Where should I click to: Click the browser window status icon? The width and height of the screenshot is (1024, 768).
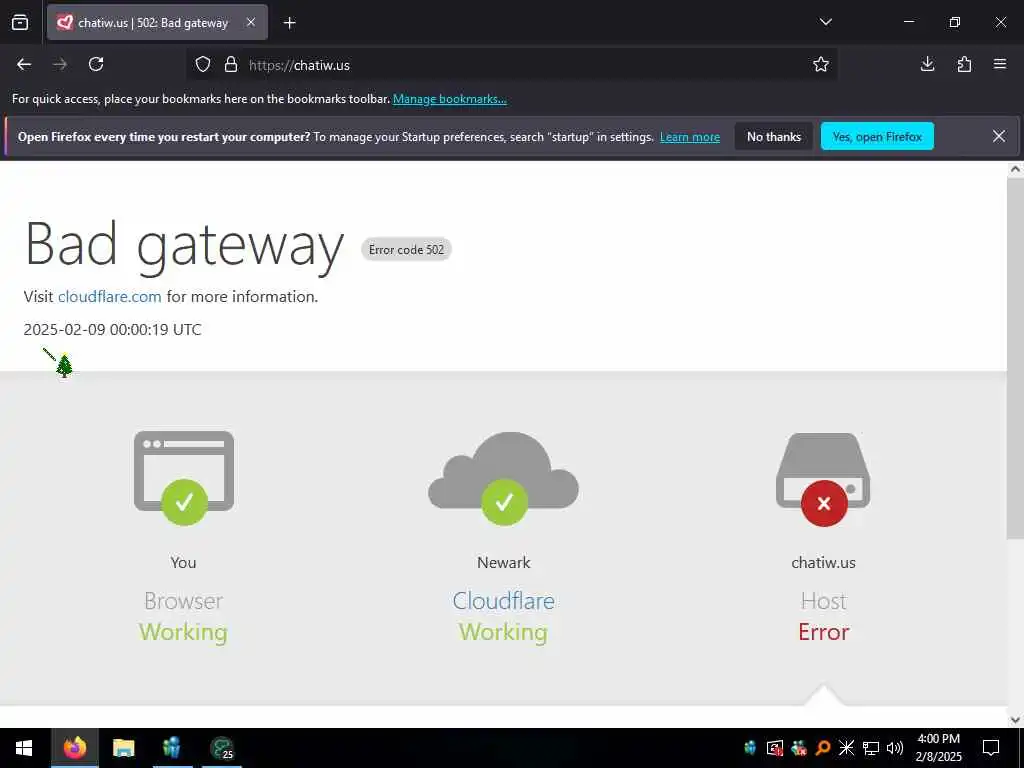point(184,477)
